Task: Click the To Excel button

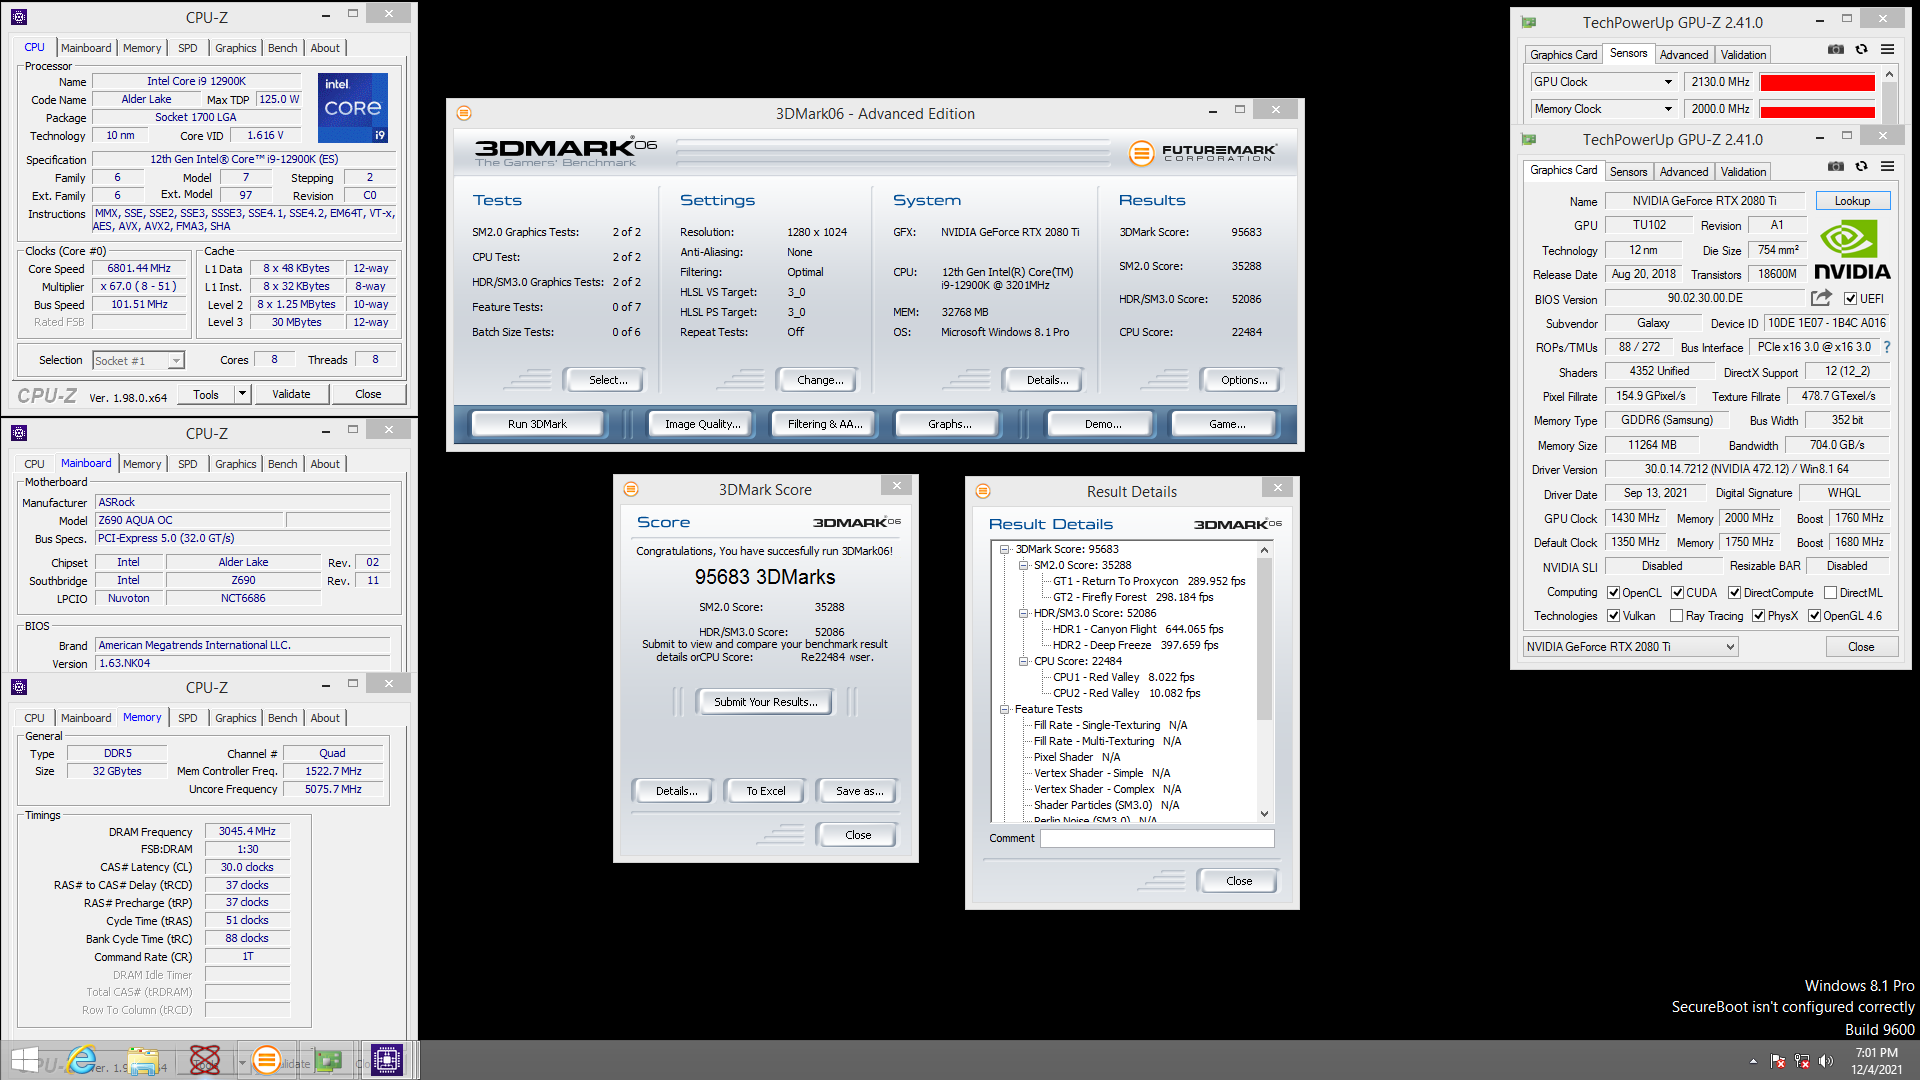Action: 765,791
